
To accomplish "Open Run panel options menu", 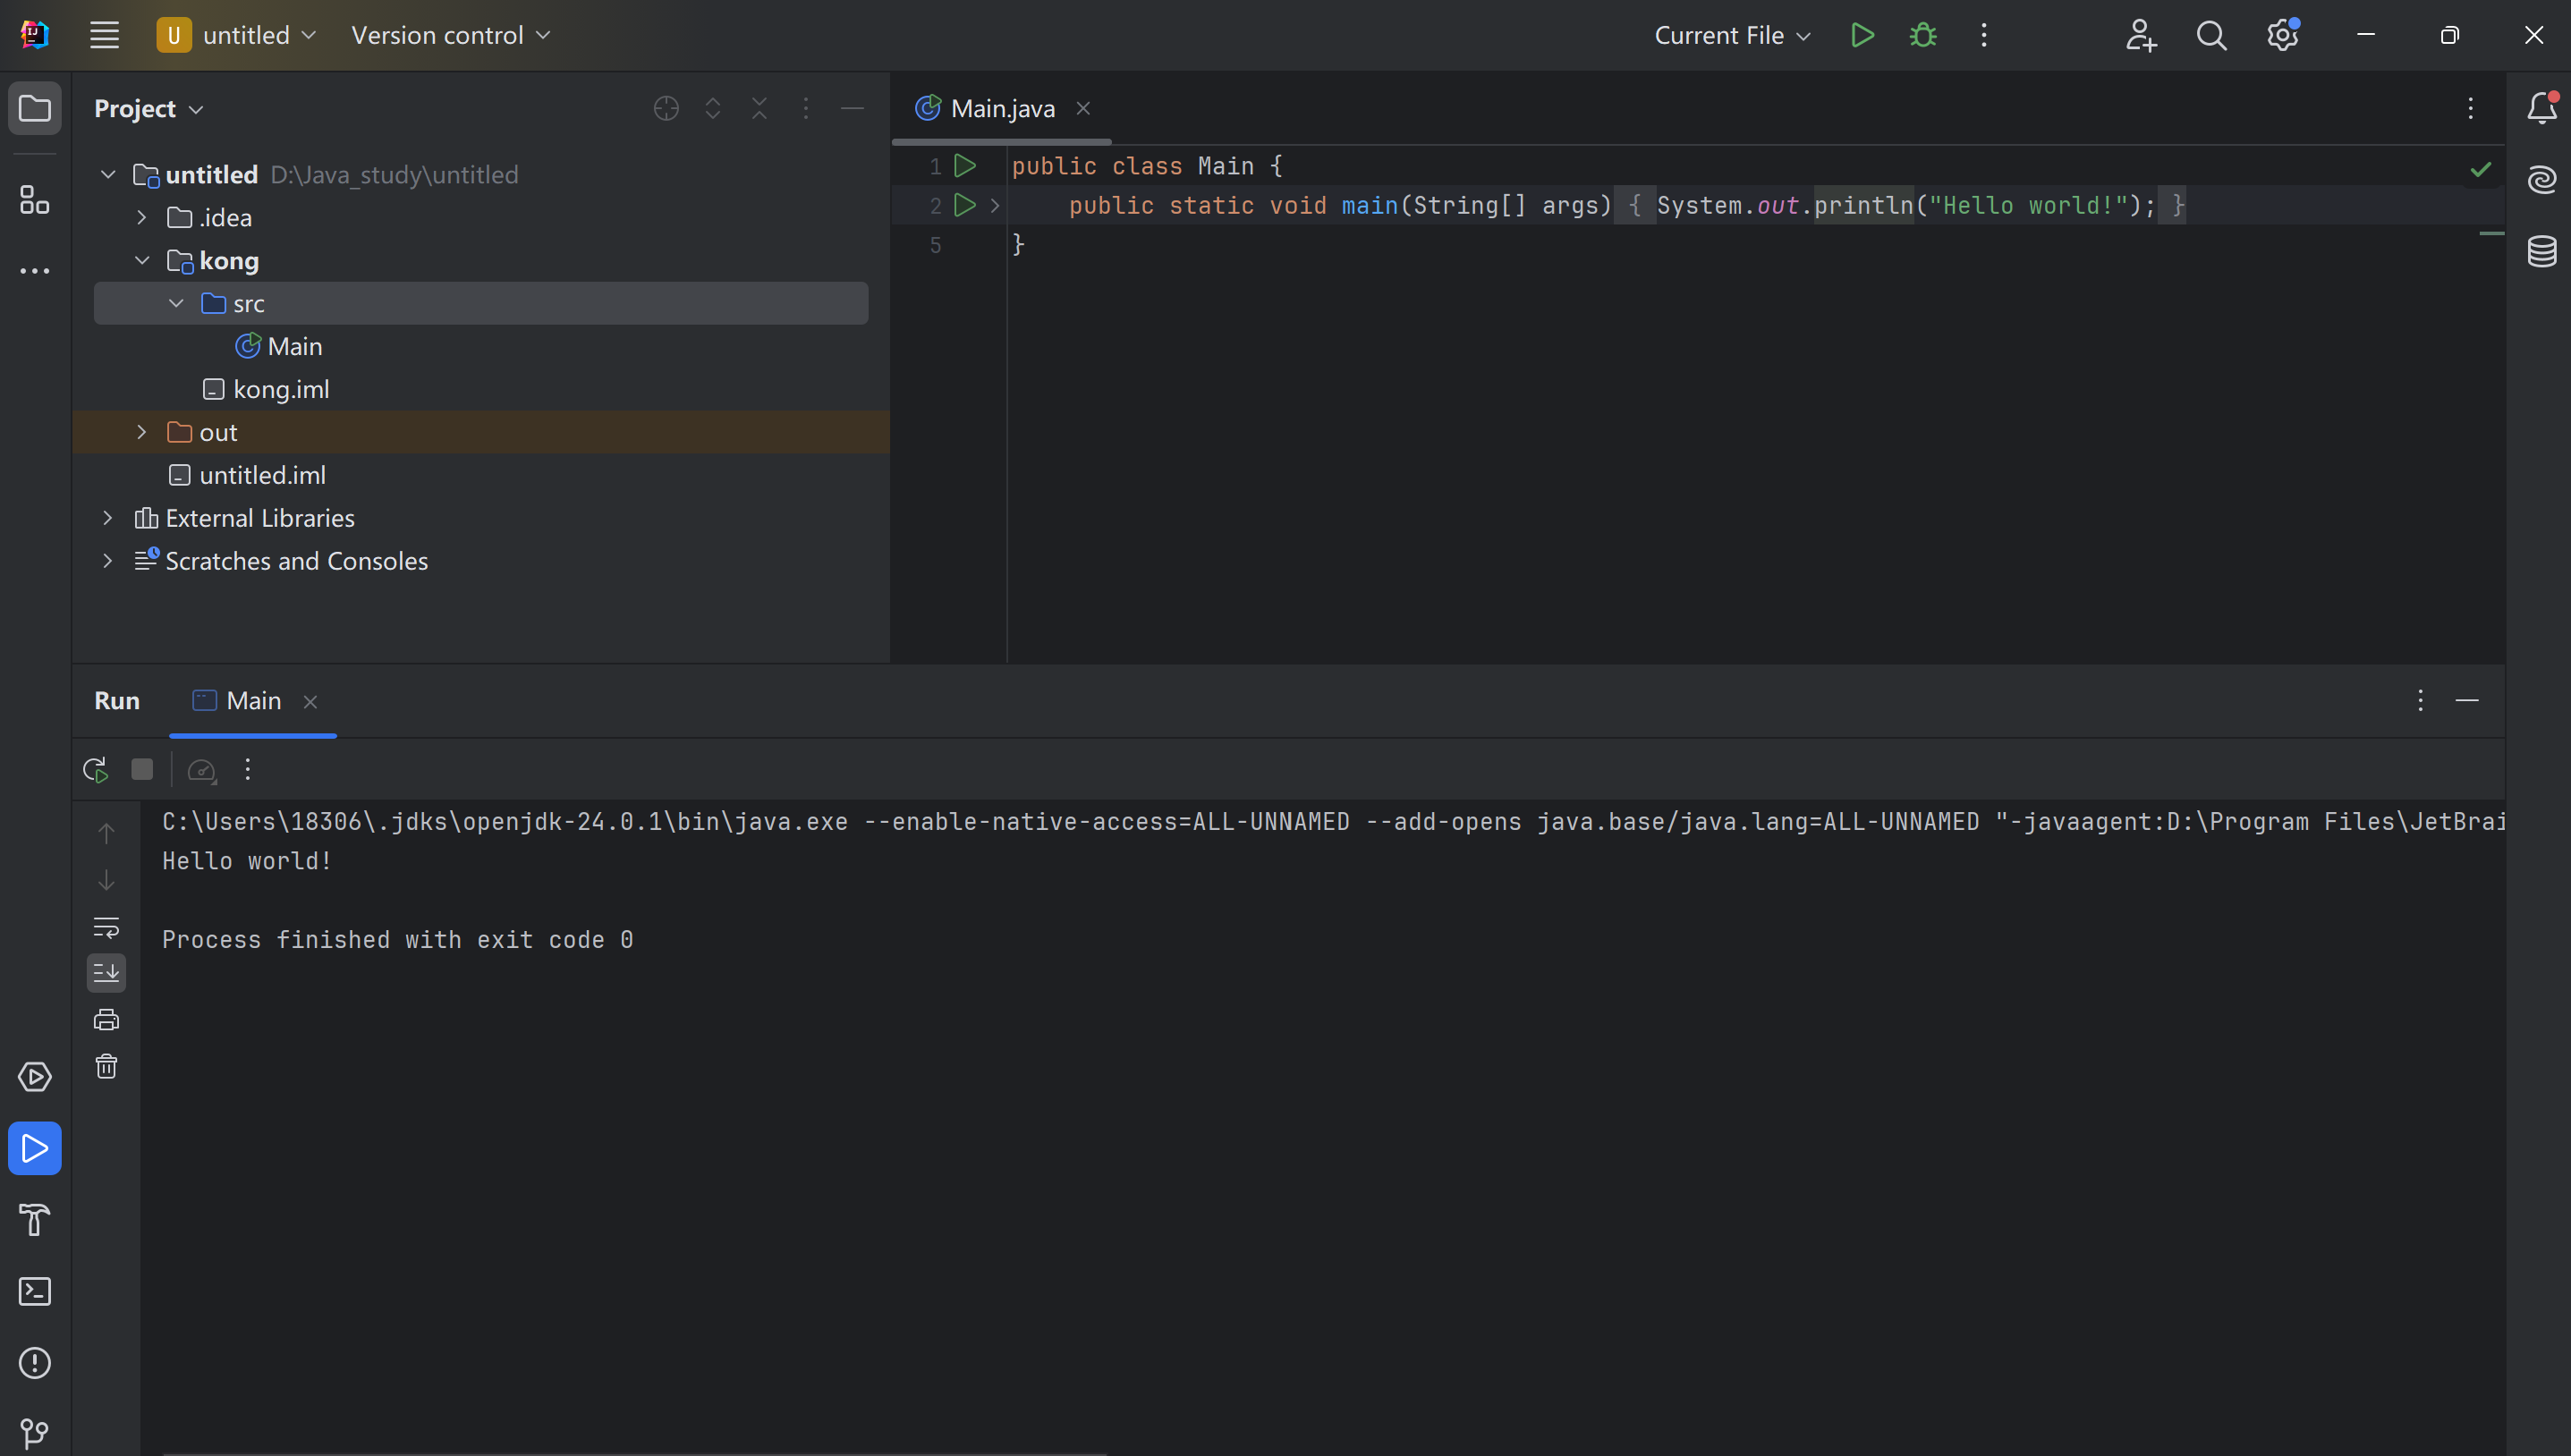I will (x=2420, y=700).
